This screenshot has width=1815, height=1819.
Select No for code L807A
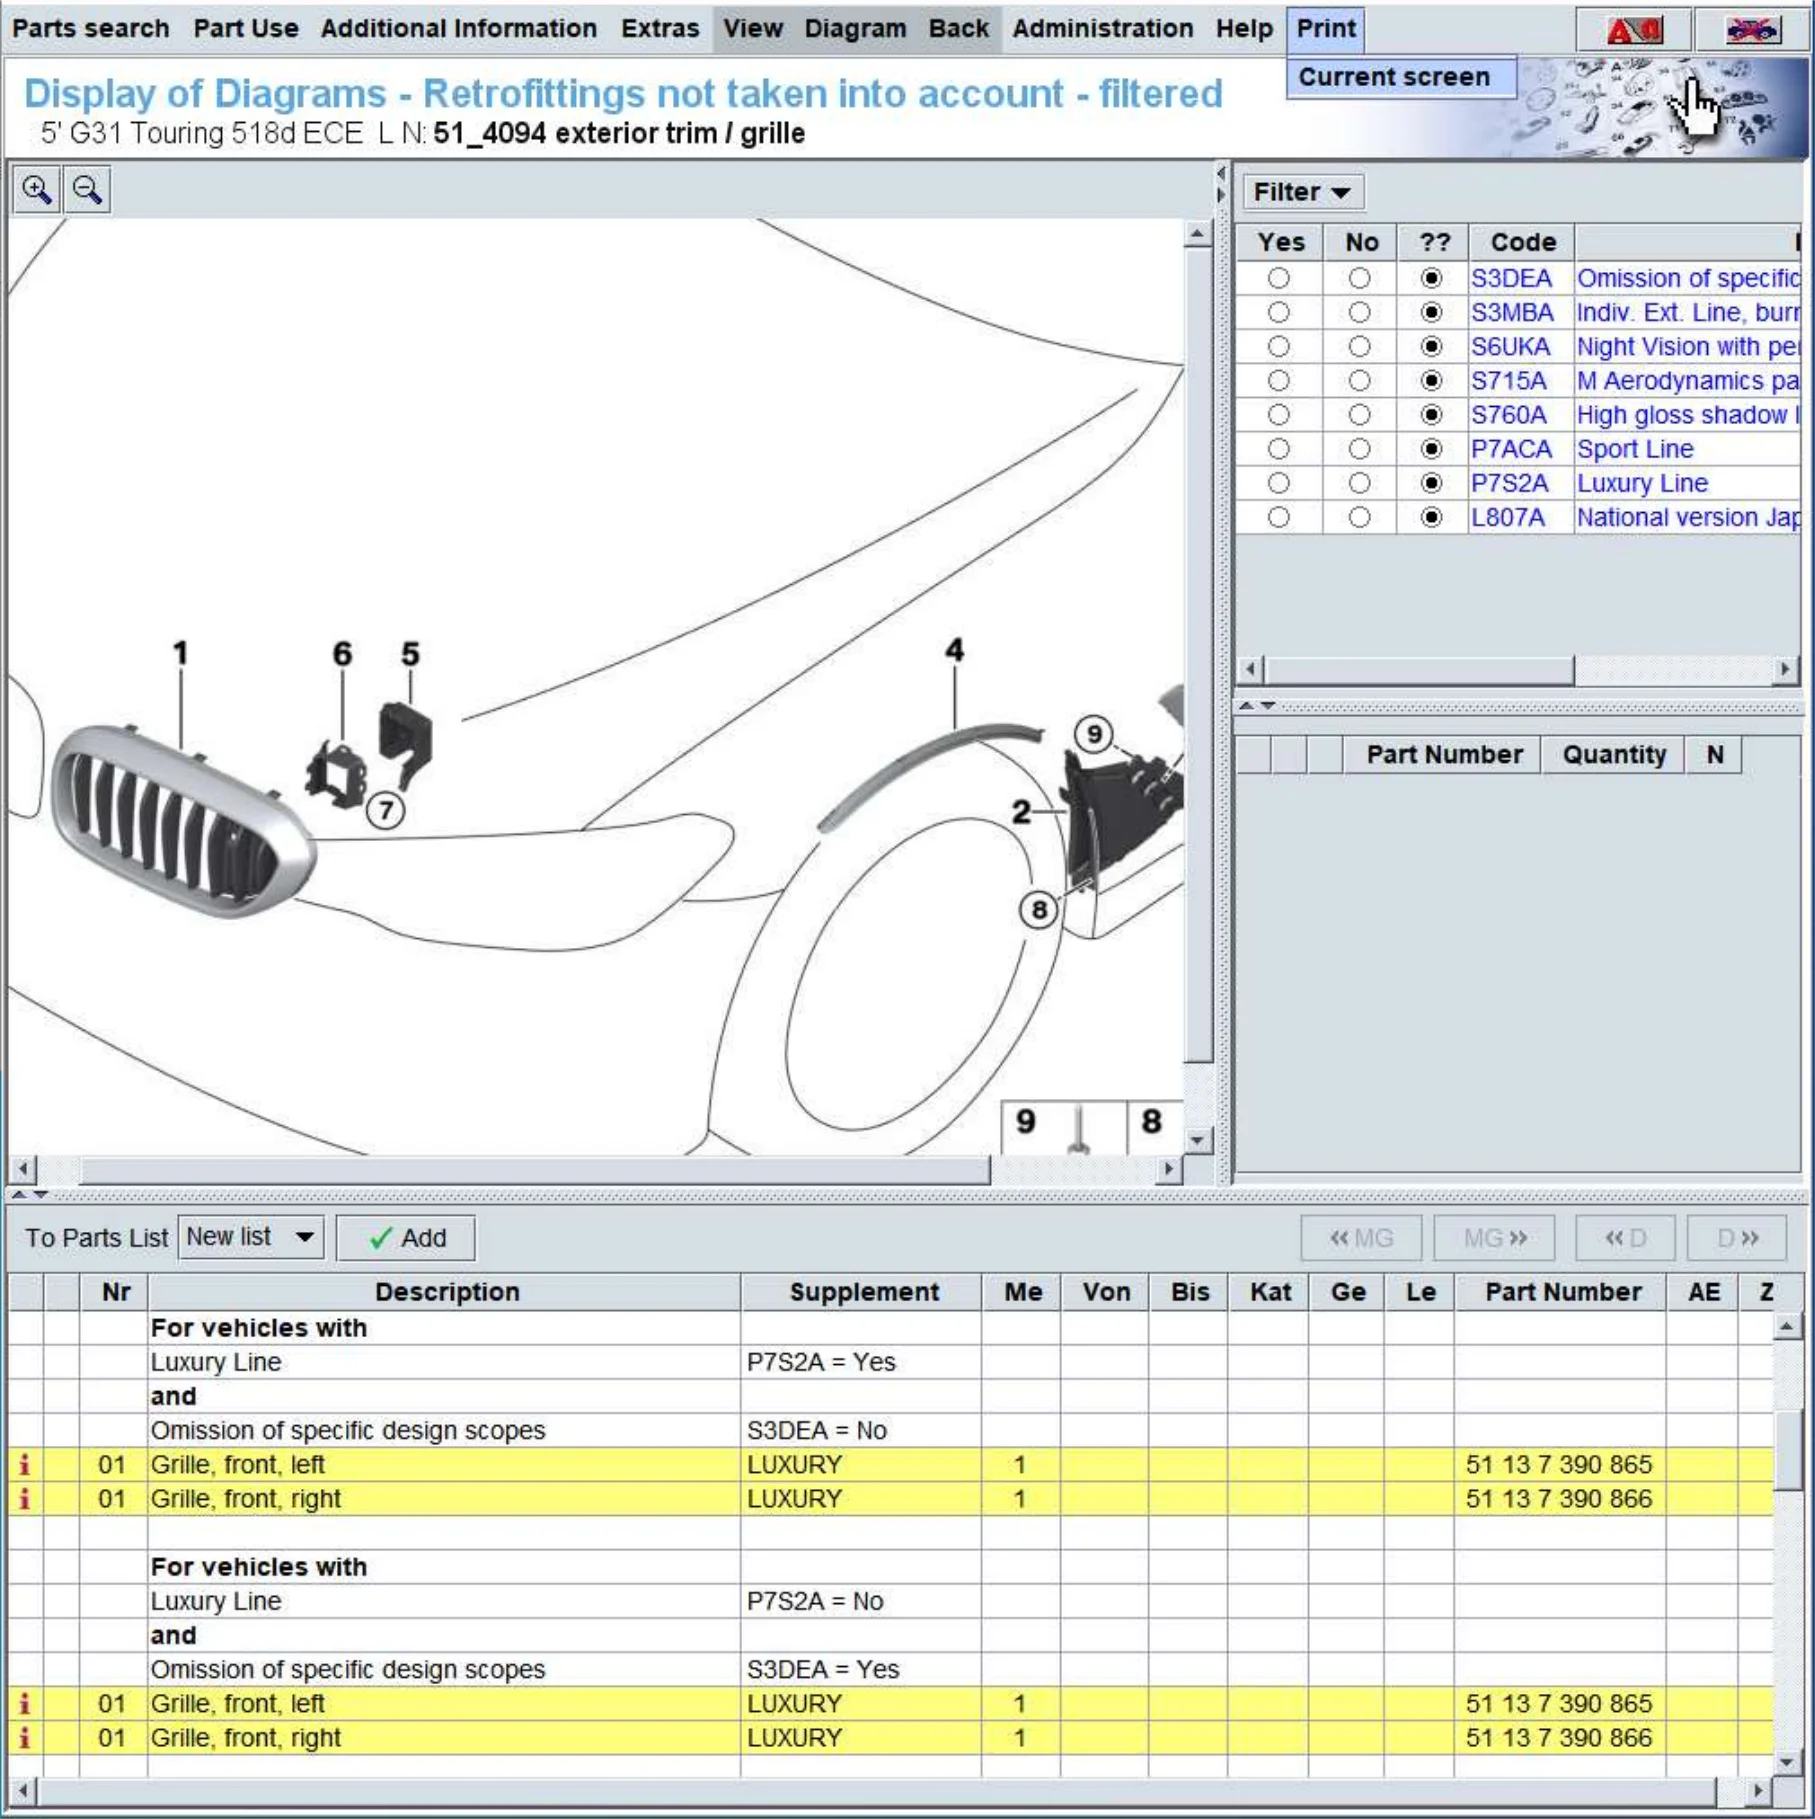(x=1359, y=517)
